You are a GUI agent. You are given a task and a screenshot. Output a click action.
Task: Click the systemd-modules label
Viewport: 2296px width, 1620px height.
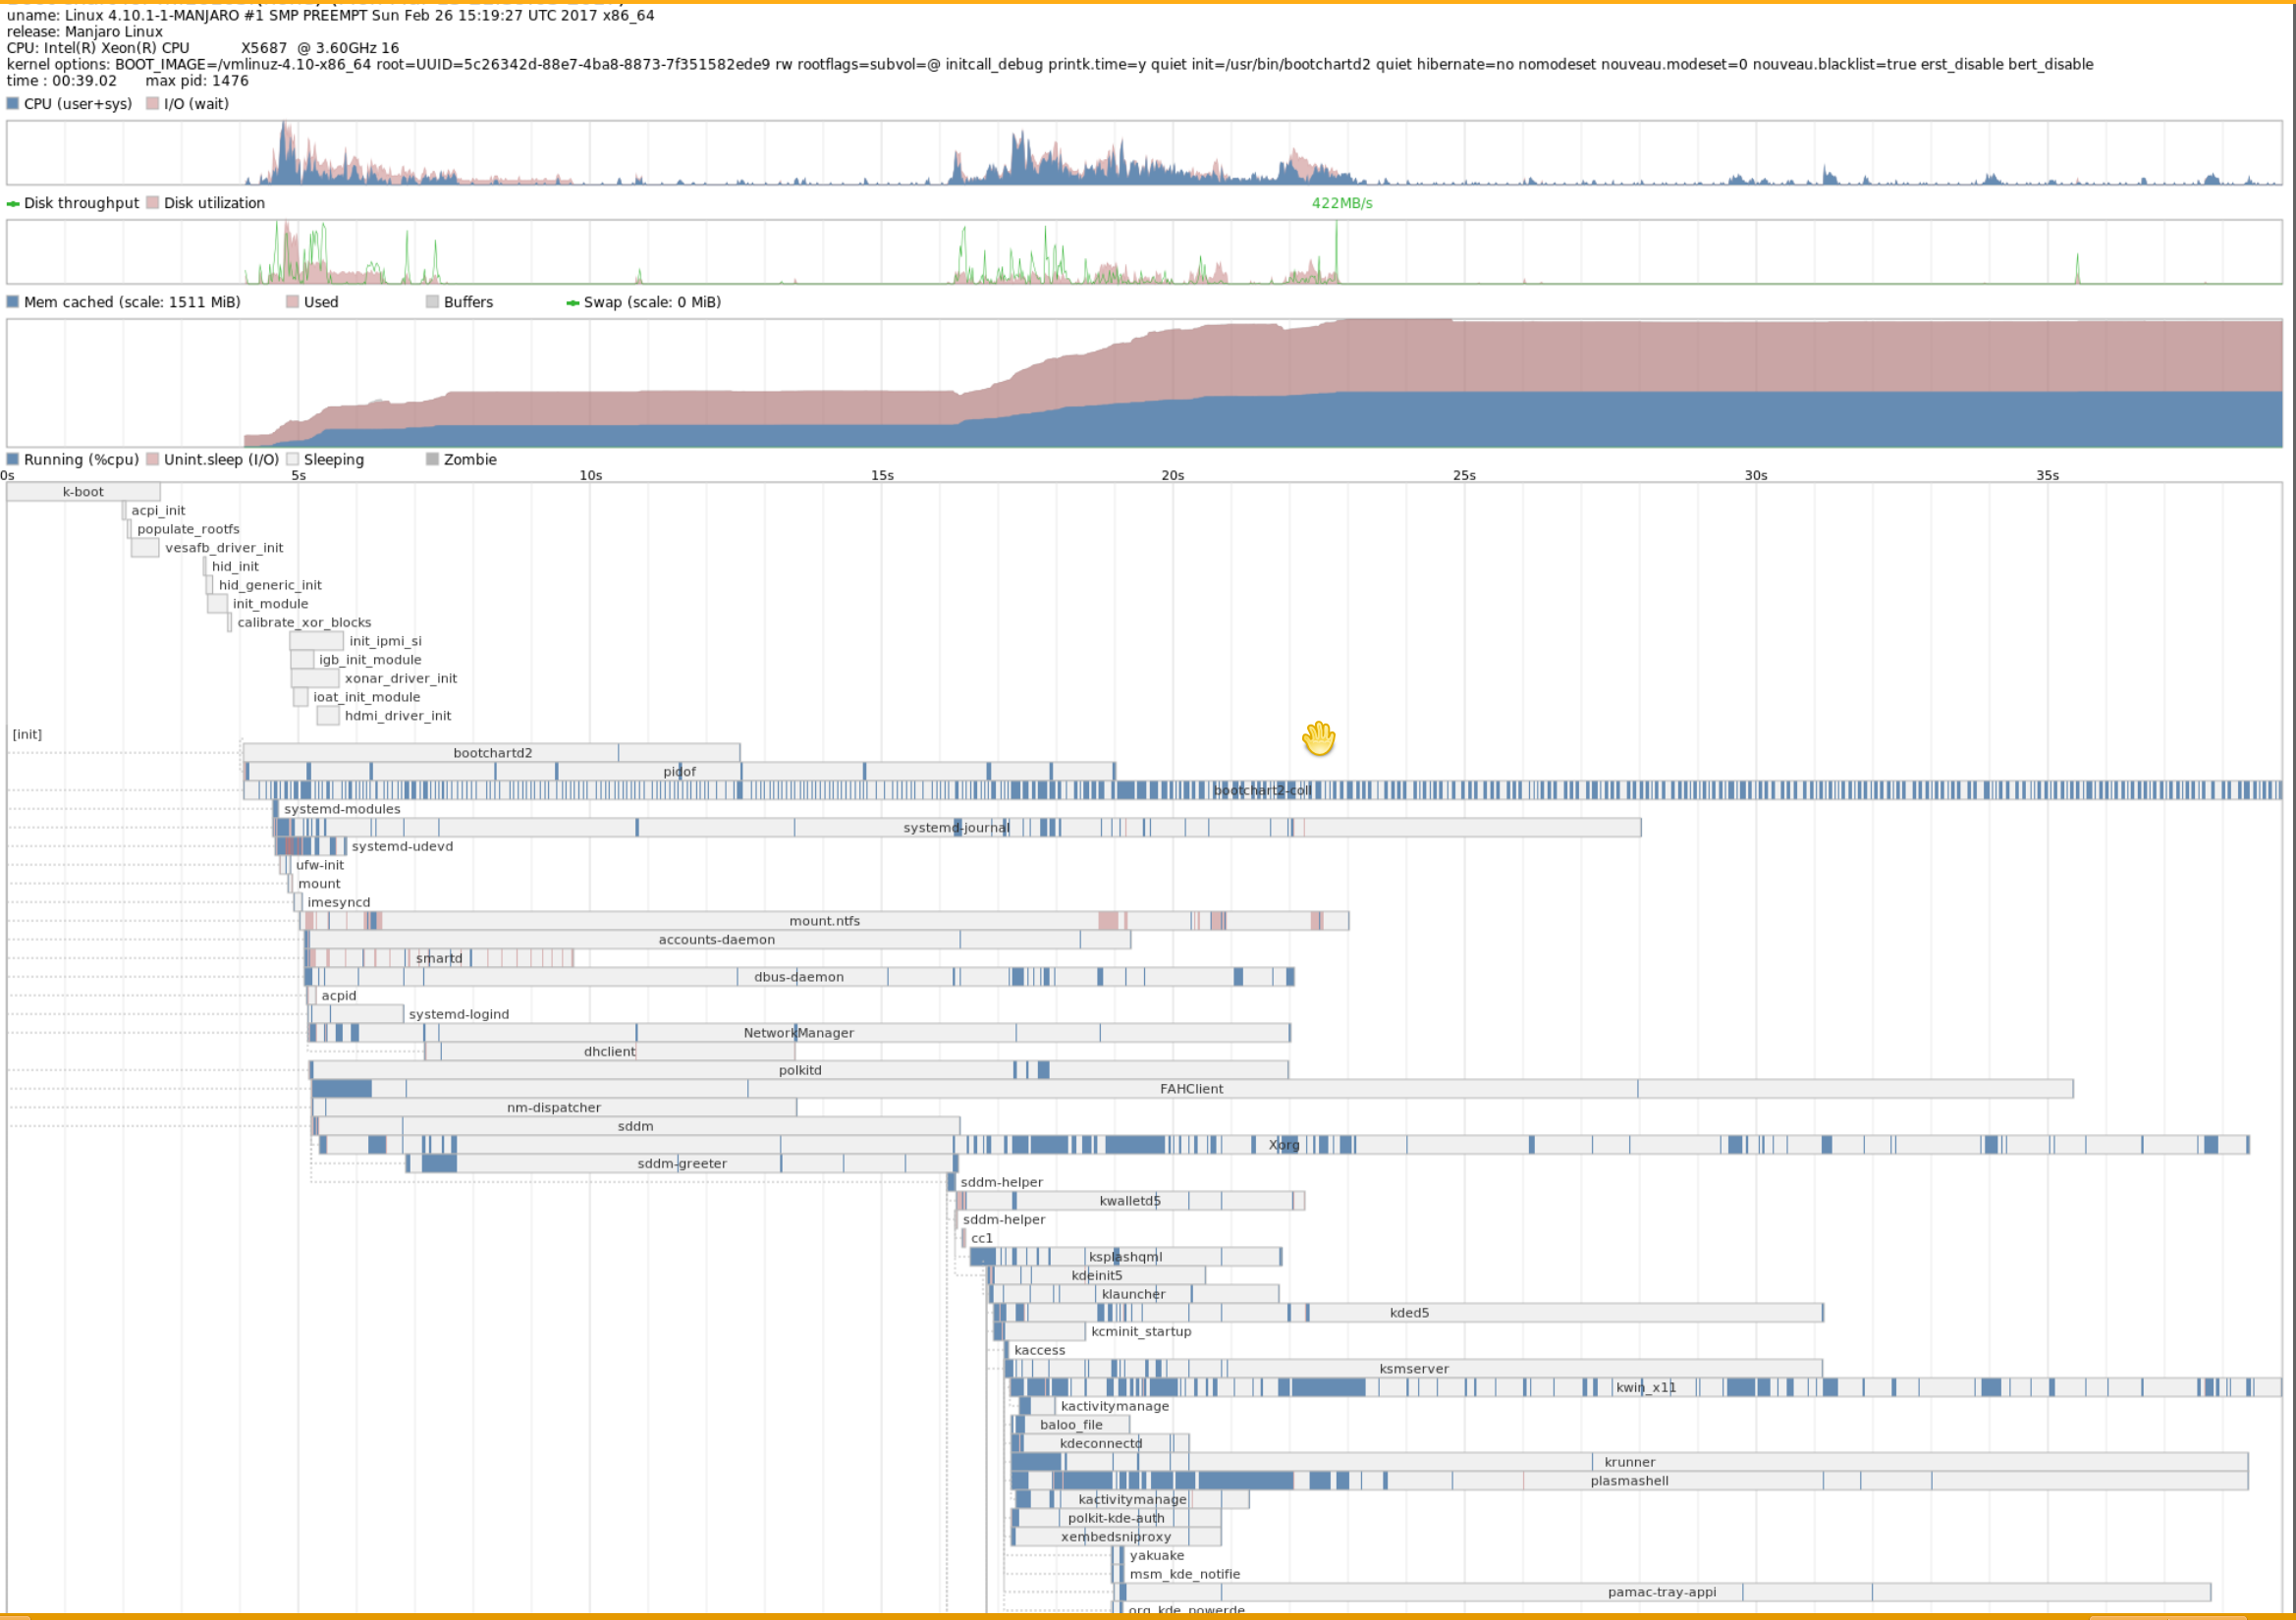click(342, 809)
